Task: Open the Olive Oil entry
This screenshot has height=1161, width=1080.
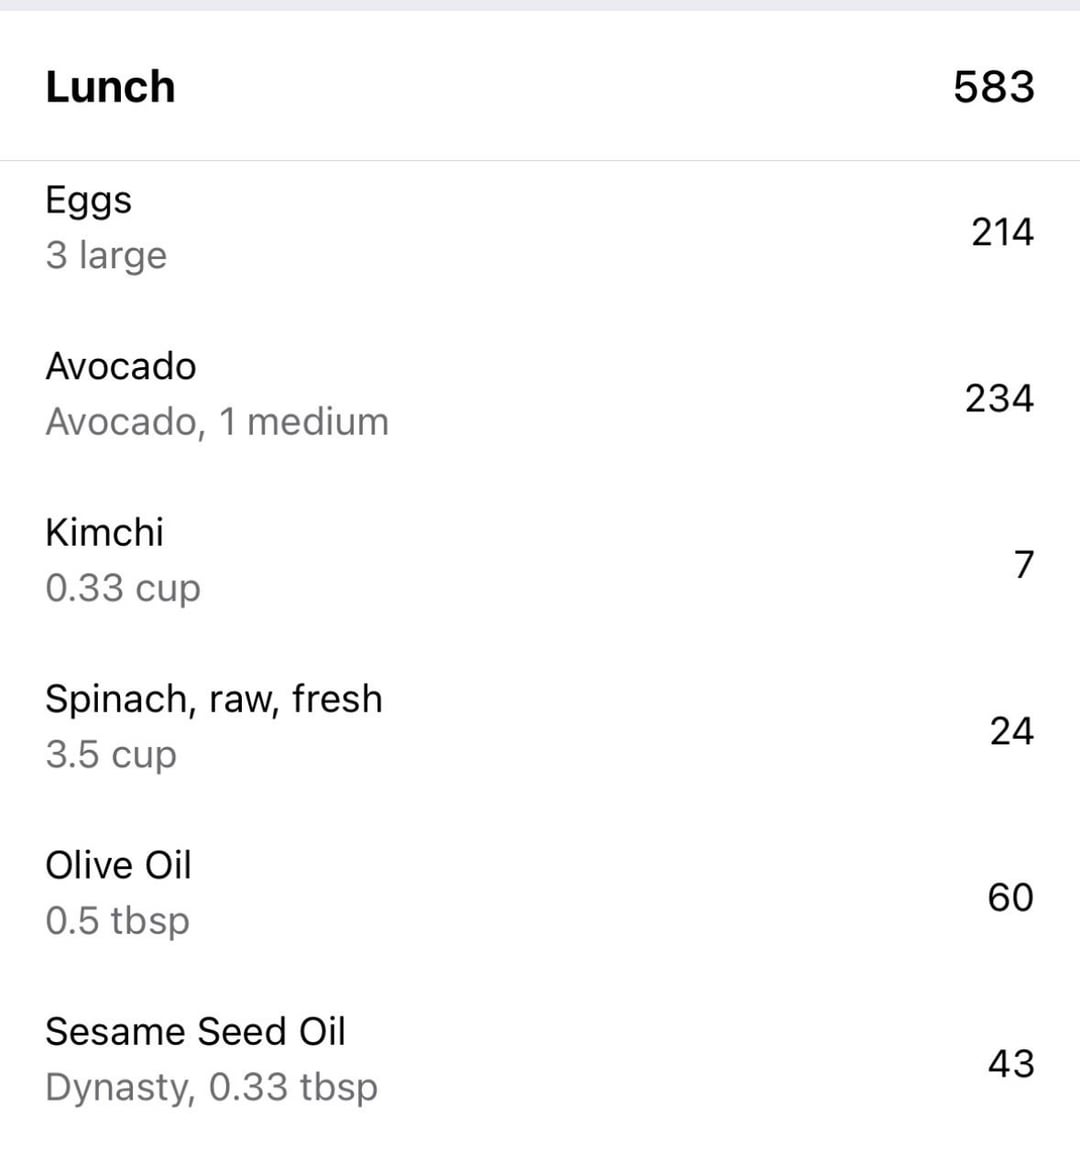Action: point(118,865)
